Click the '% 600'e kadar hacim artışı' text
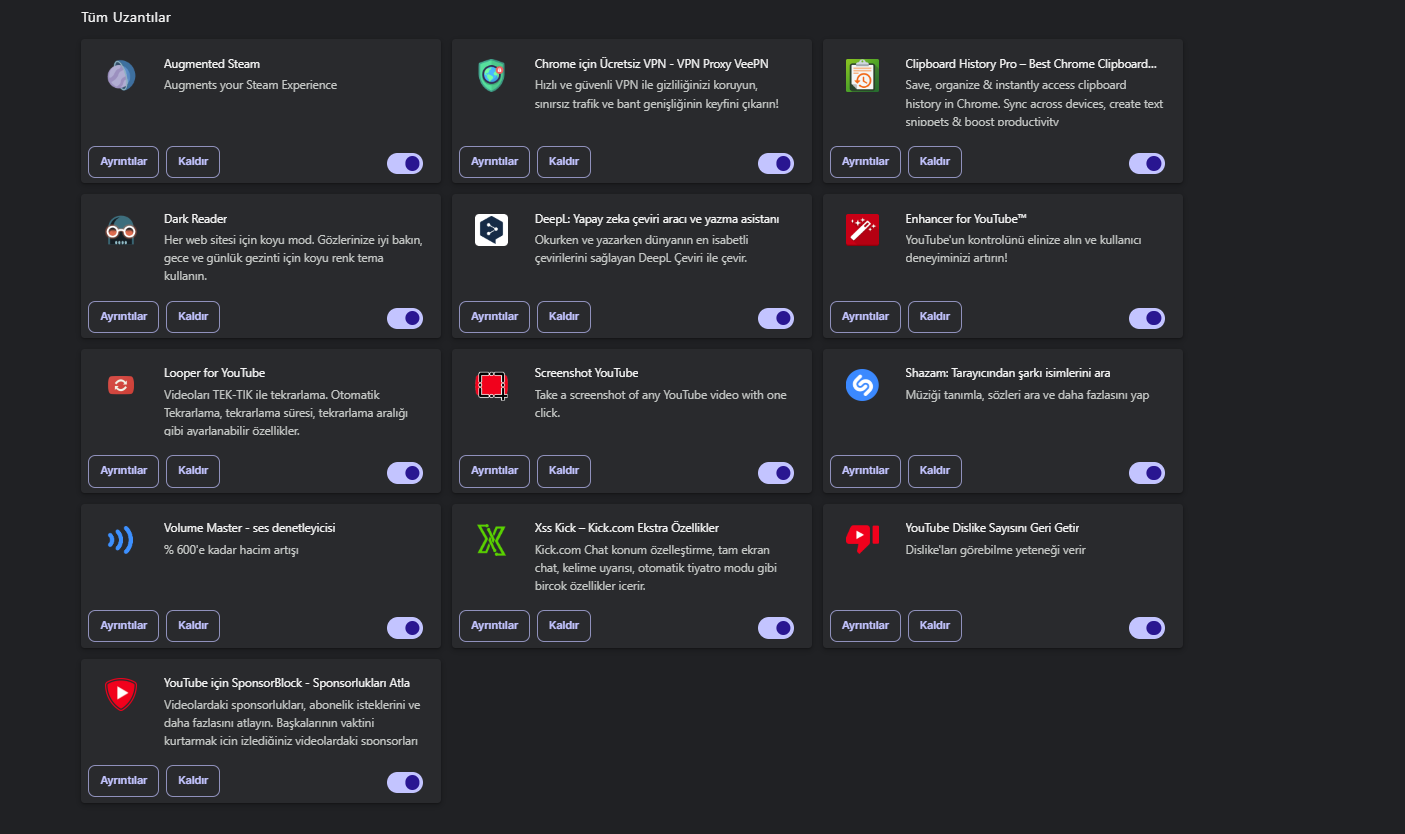 231,550
